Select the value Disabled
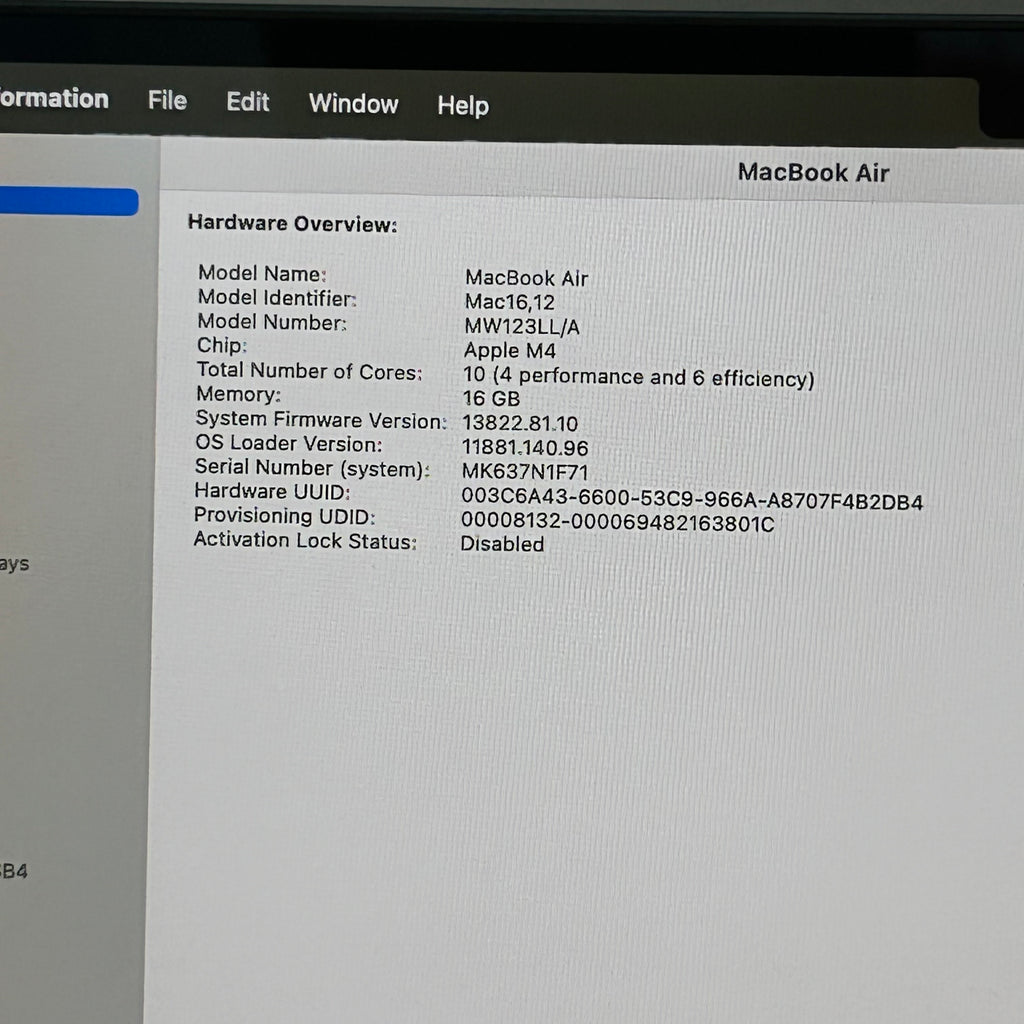The width and height of the screenshot is (1024, 1024). (502, 543)
